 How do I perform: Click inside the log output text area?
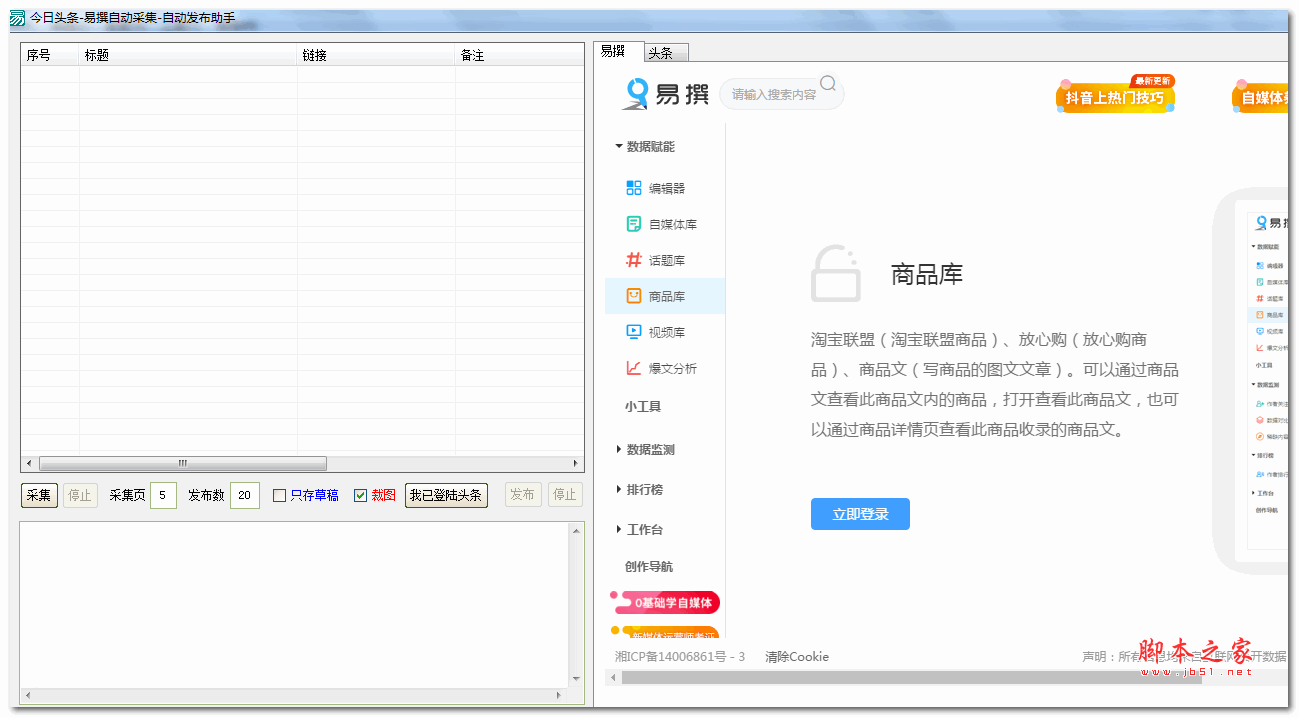[x=294, y=603]
